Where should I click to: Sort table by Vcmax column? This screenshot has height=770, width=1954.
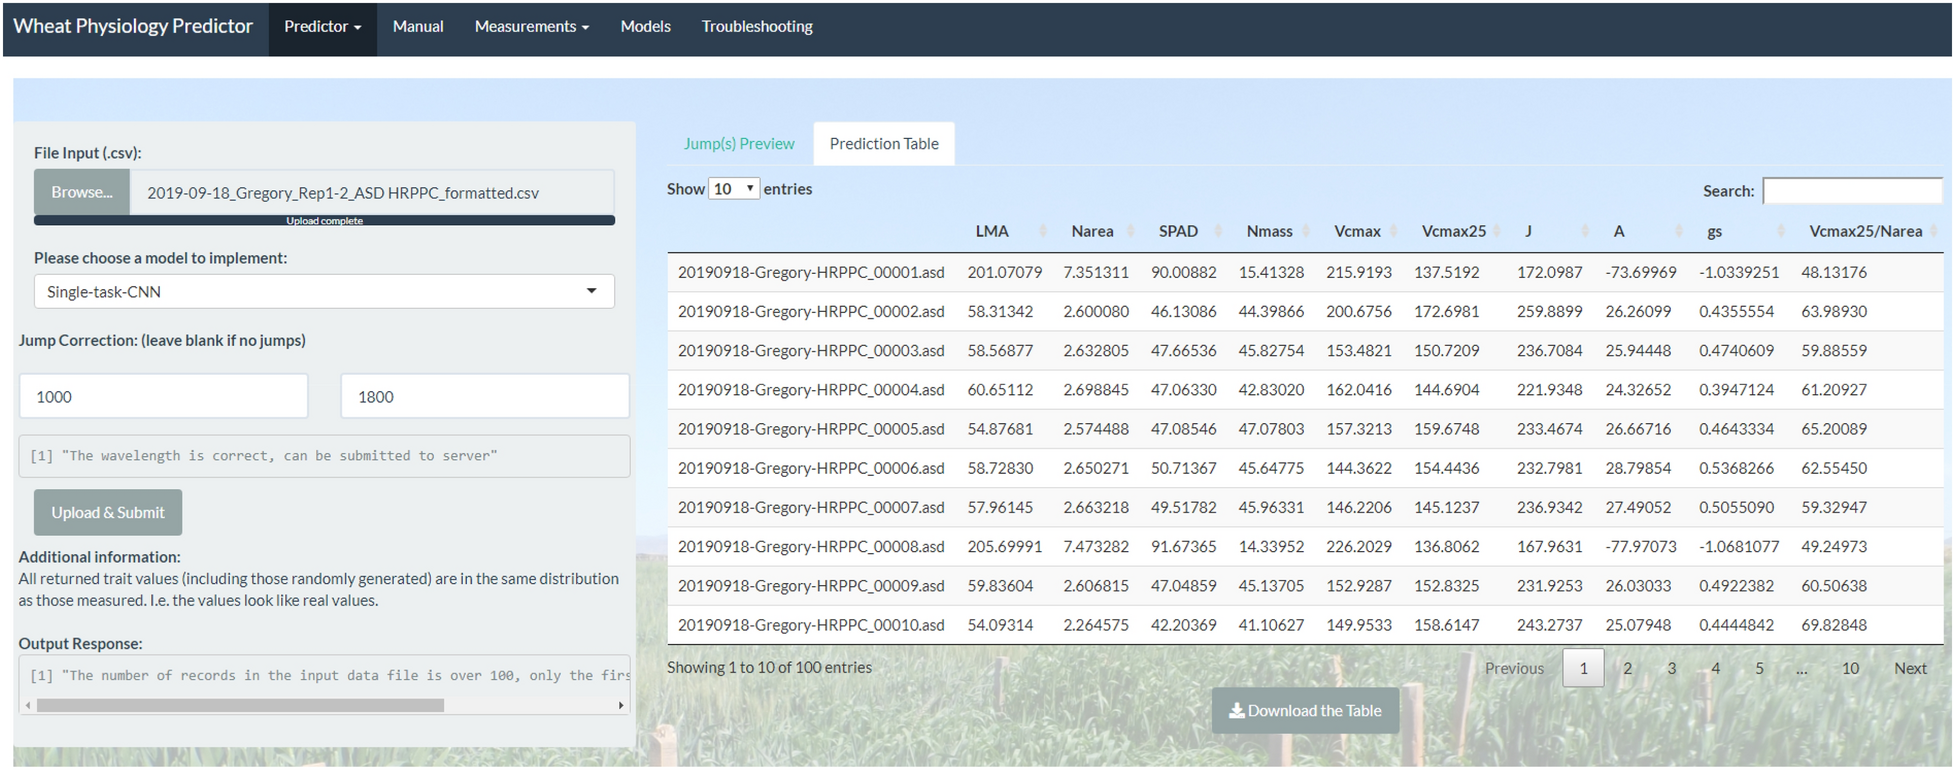1362,231
